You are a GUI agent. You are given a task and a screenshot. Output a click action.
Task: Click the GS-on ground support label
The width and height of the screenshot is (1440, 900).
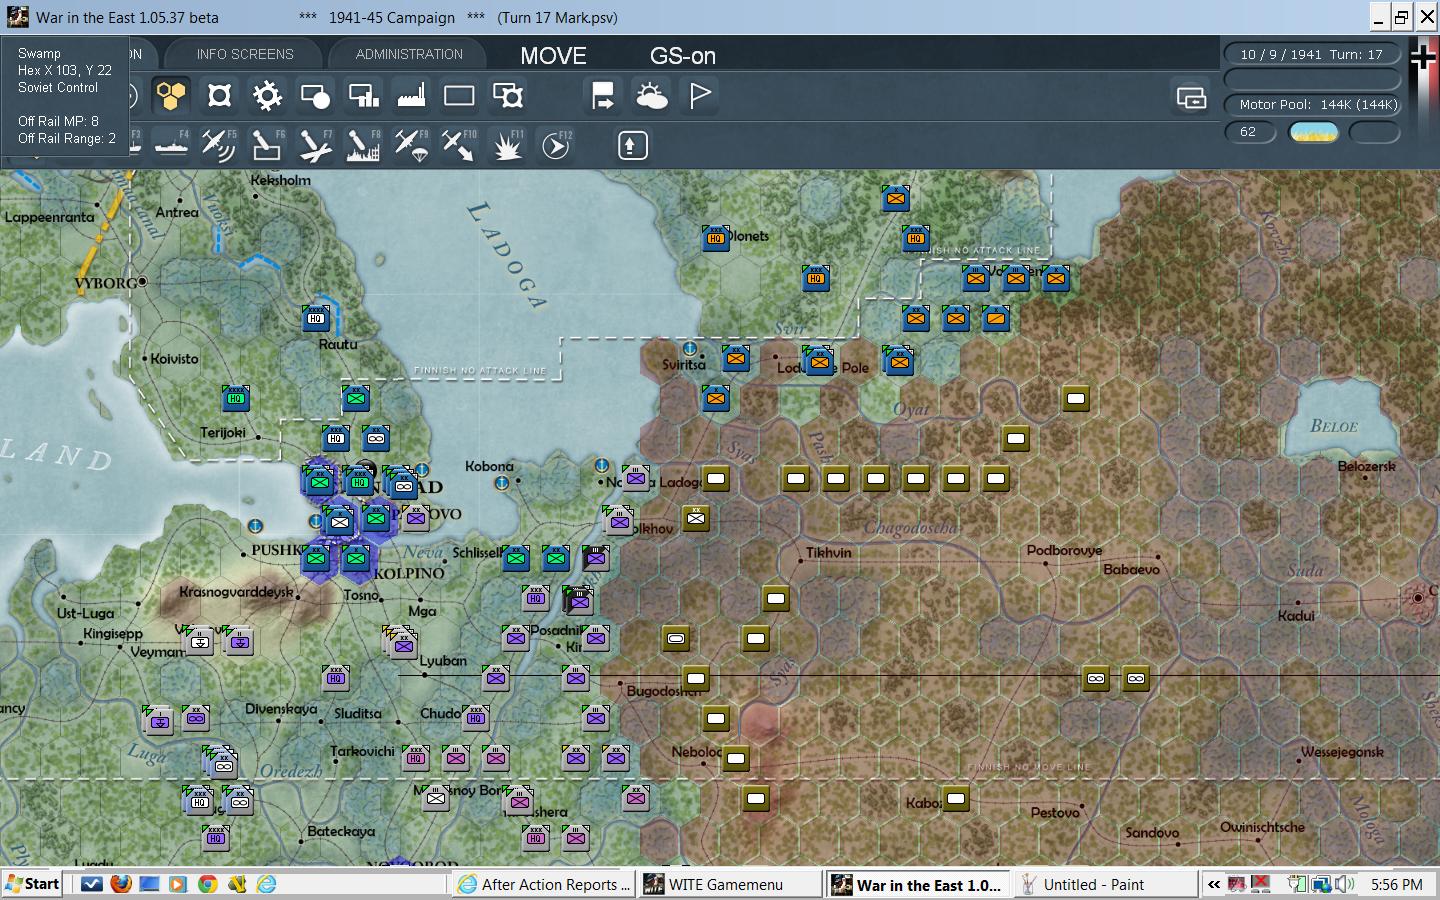pos(683,56)
